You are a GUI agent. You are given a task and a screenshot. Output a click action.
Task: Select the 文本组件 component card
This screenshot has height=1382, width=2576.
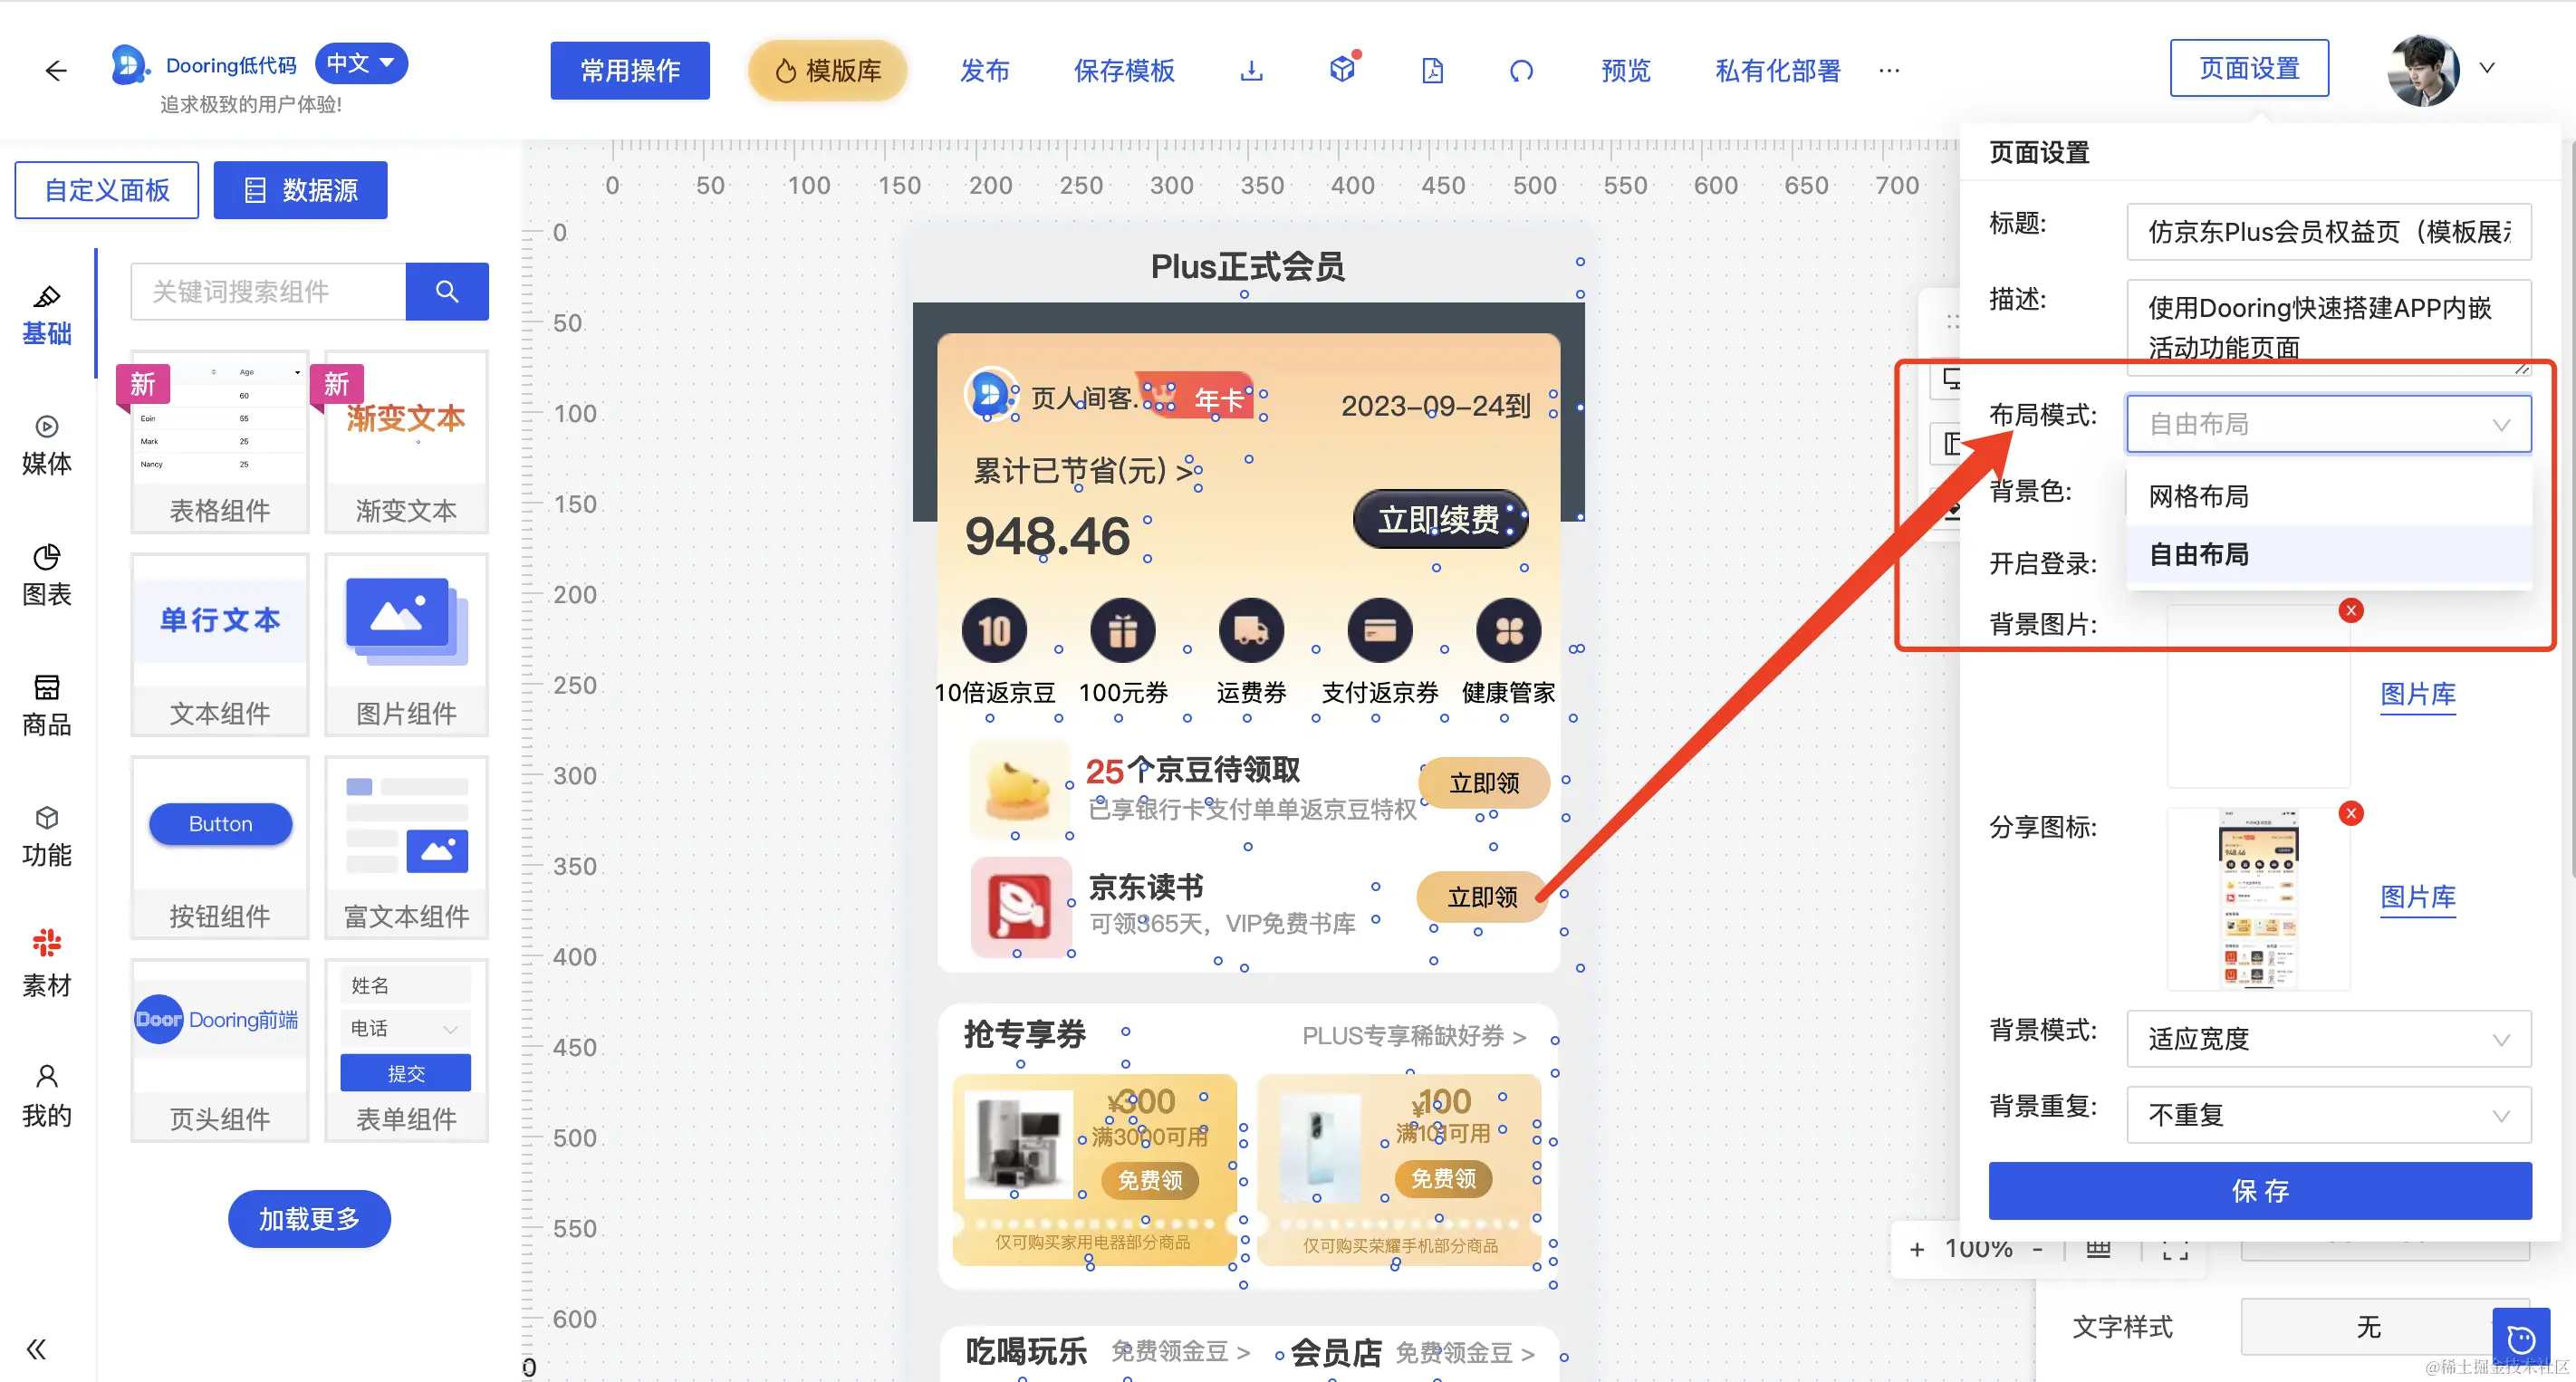click(219, 644)
